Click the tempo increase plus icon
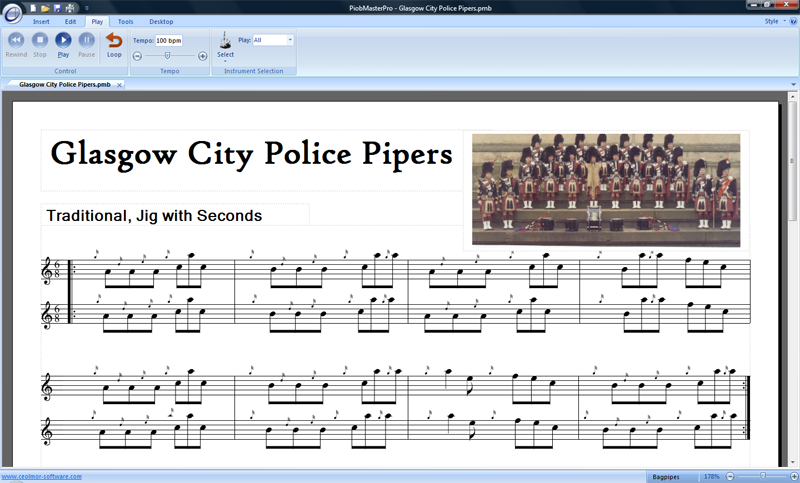This screenshot has height=483, width=800. [203, 56]
